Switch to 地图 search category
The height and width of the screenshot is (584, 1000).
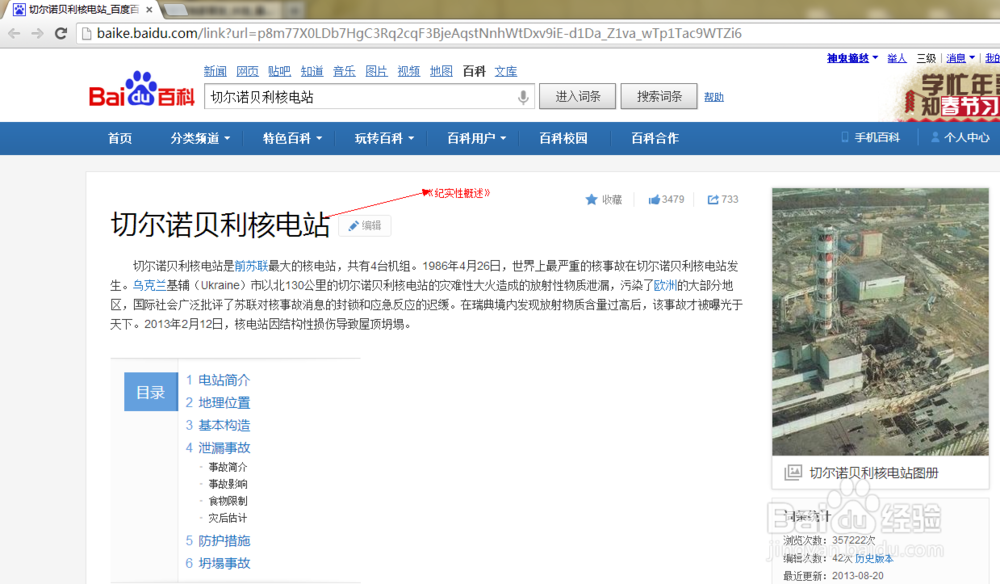tap(441, 71)
